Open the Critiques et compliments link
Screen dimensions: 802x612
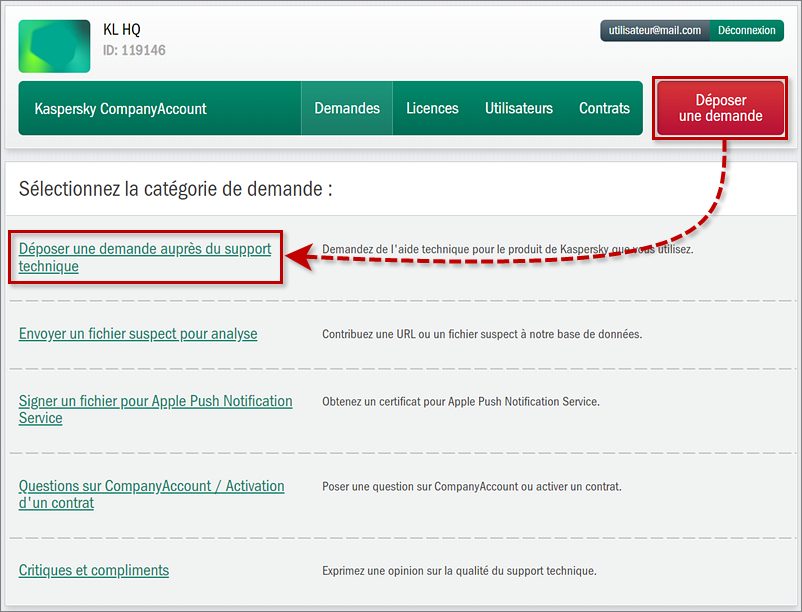pyautogui.click(x=94, y=570)
